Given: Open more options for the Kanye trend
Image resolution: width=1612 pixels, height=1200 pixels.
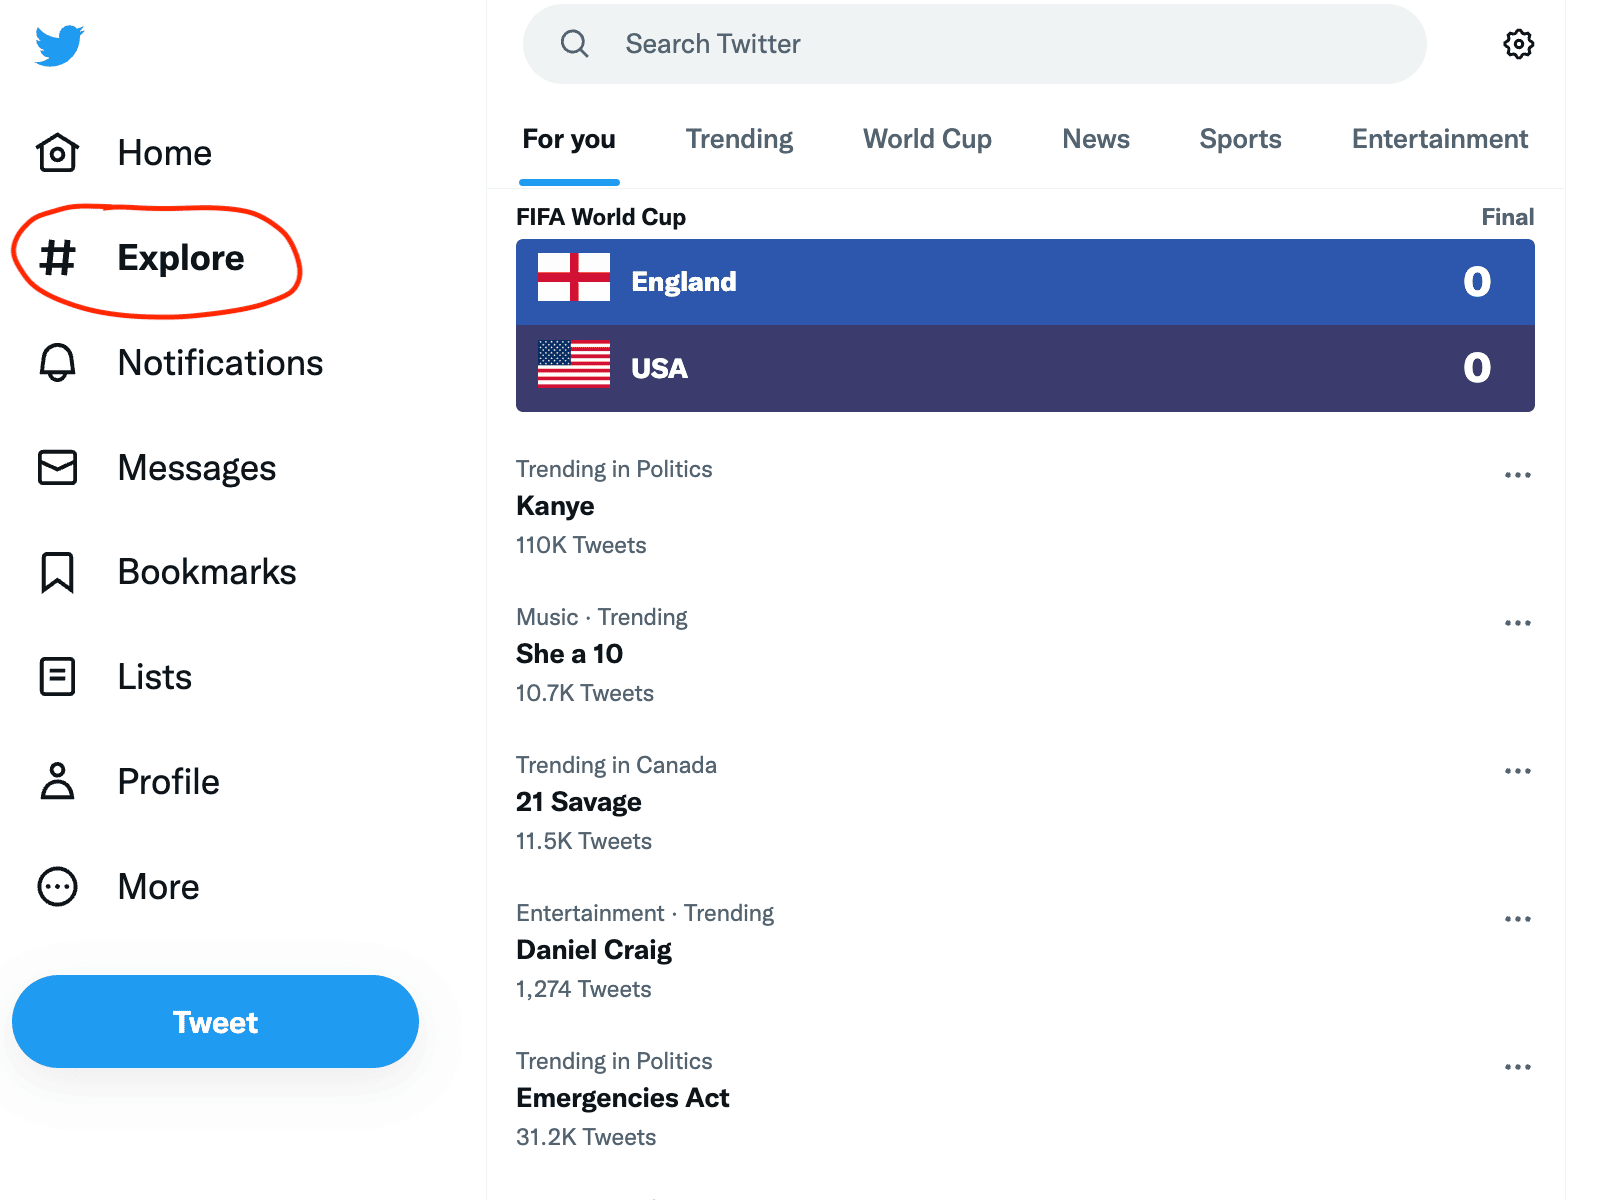Looking at the screenshot, I should (x=1517, y=474).
